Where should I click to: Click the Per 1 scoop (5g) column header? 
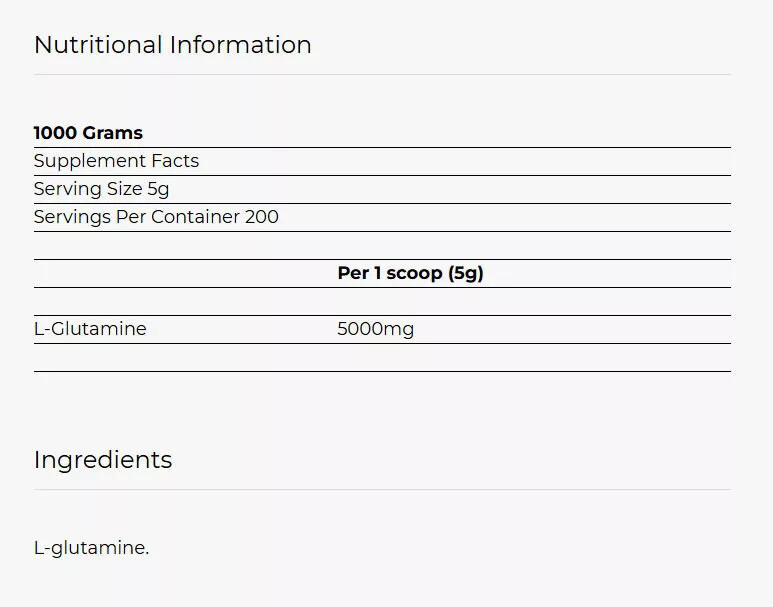(x=410, y=273)
